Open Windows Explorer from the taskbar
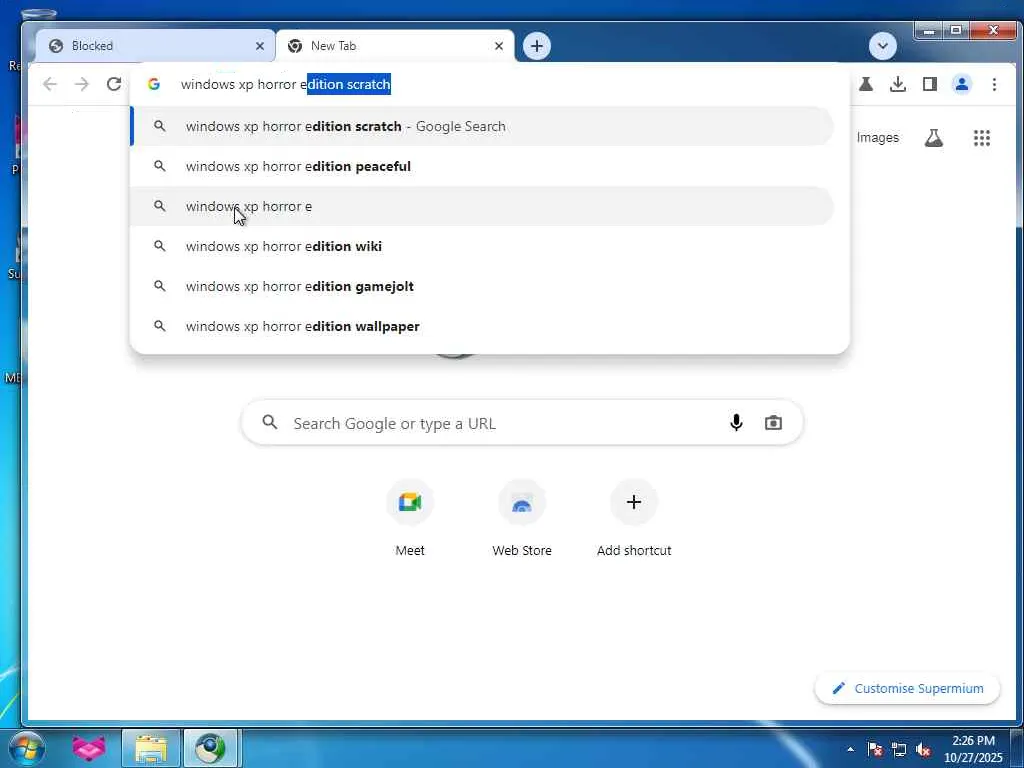 pyautogui.click(x=151, y=748)
